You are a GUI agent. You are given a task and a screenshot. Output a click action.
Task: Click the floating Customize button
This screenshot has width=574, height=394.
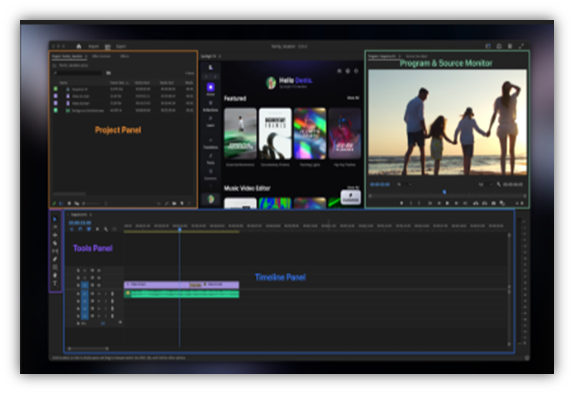coord(351,198)
